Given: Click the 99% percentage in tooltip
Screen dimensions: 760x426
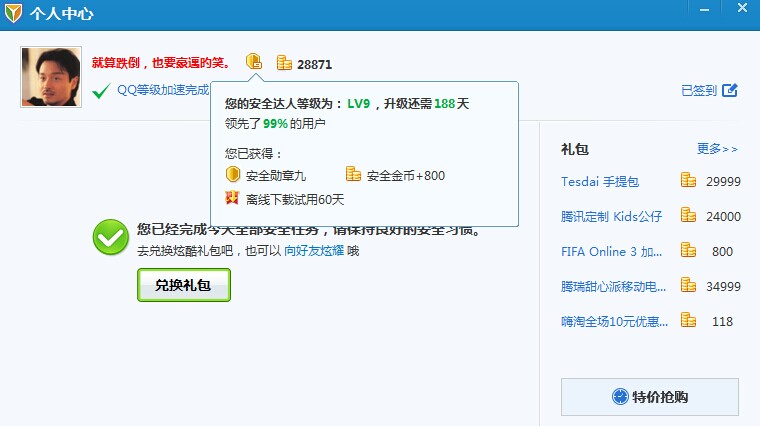Looking at the screenshot, I should tap(275, 124).
